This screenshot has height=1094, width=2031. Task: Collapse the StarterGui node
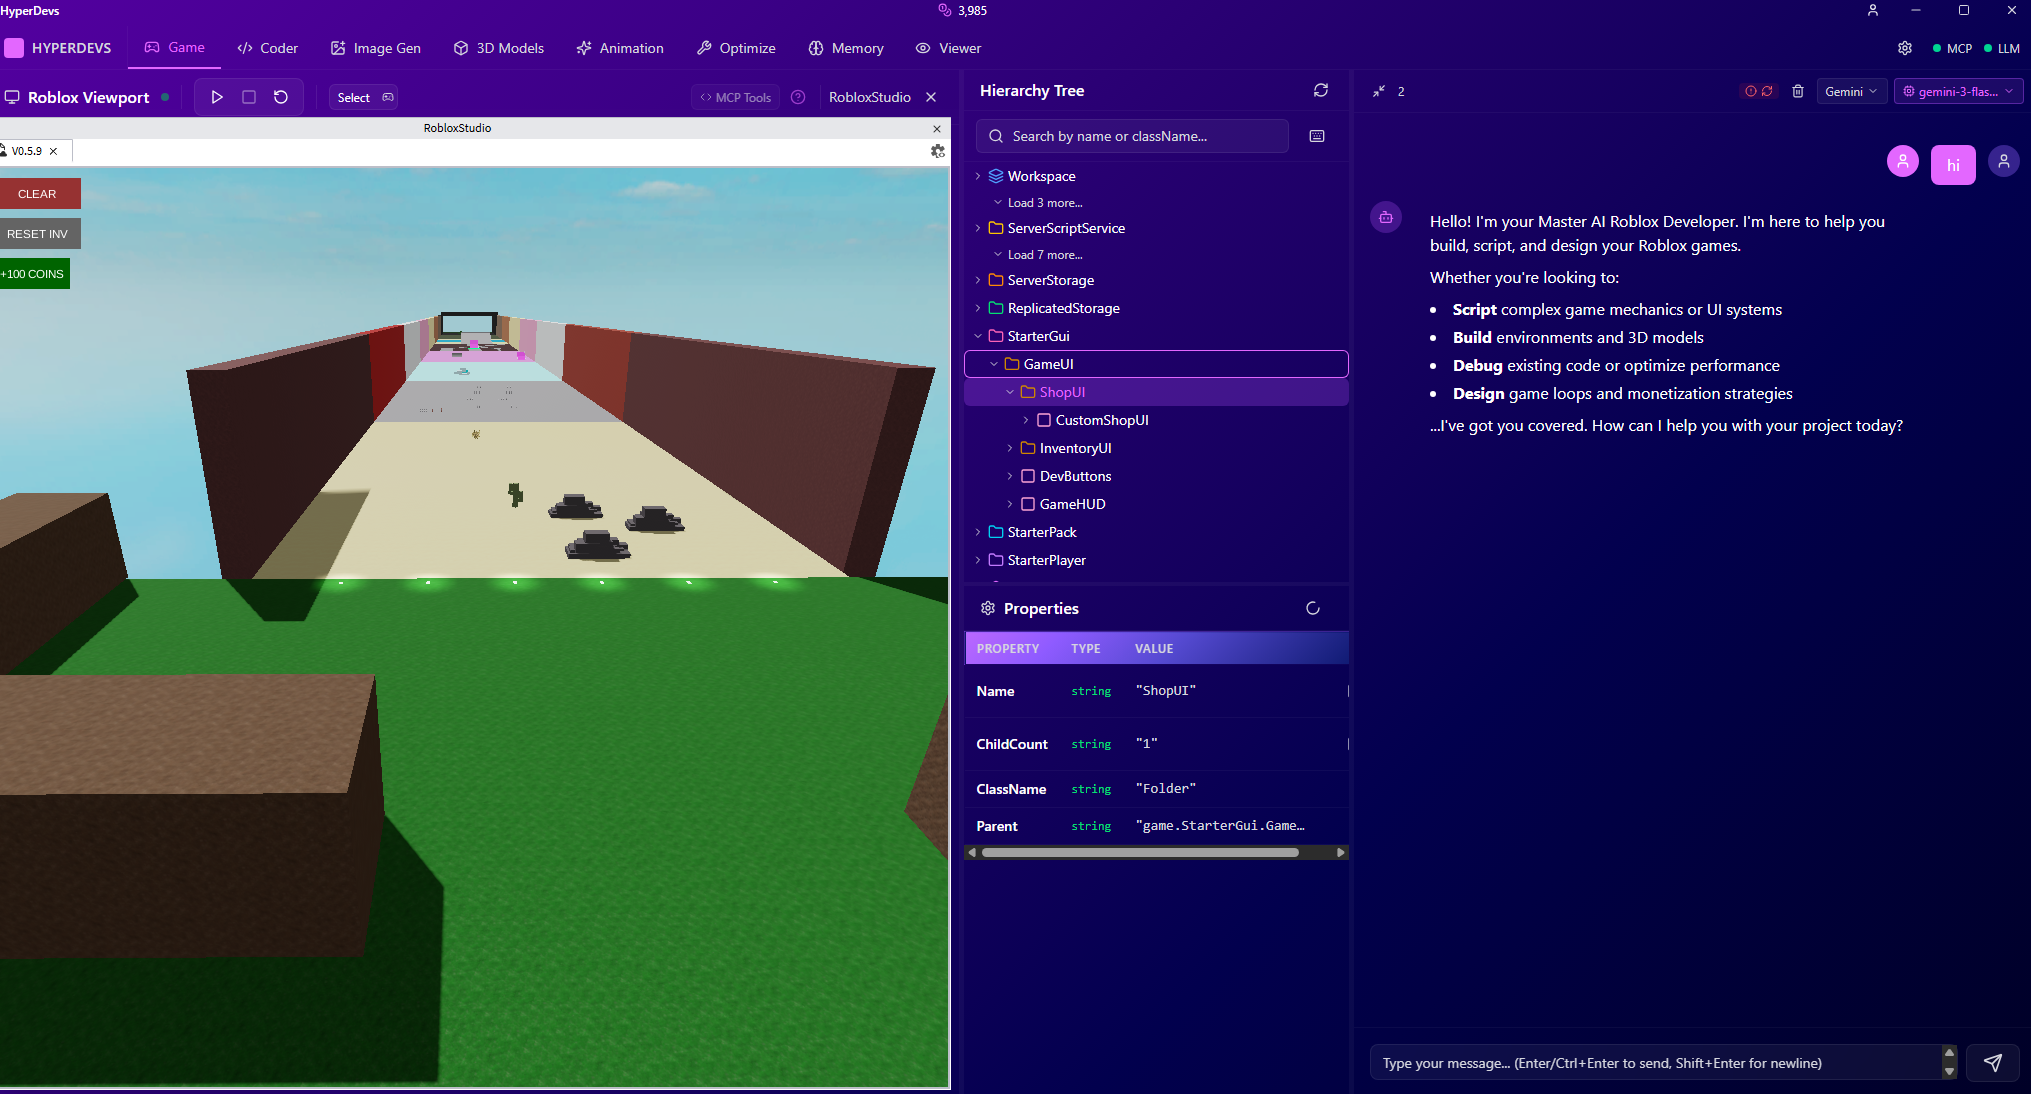(x=978, y=336)
